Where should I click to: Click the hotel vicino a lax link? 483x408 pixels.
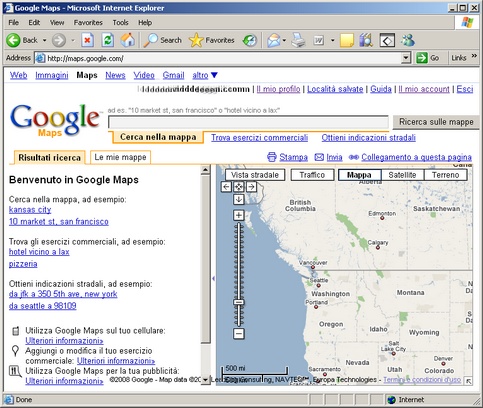[x=39, y=252]
